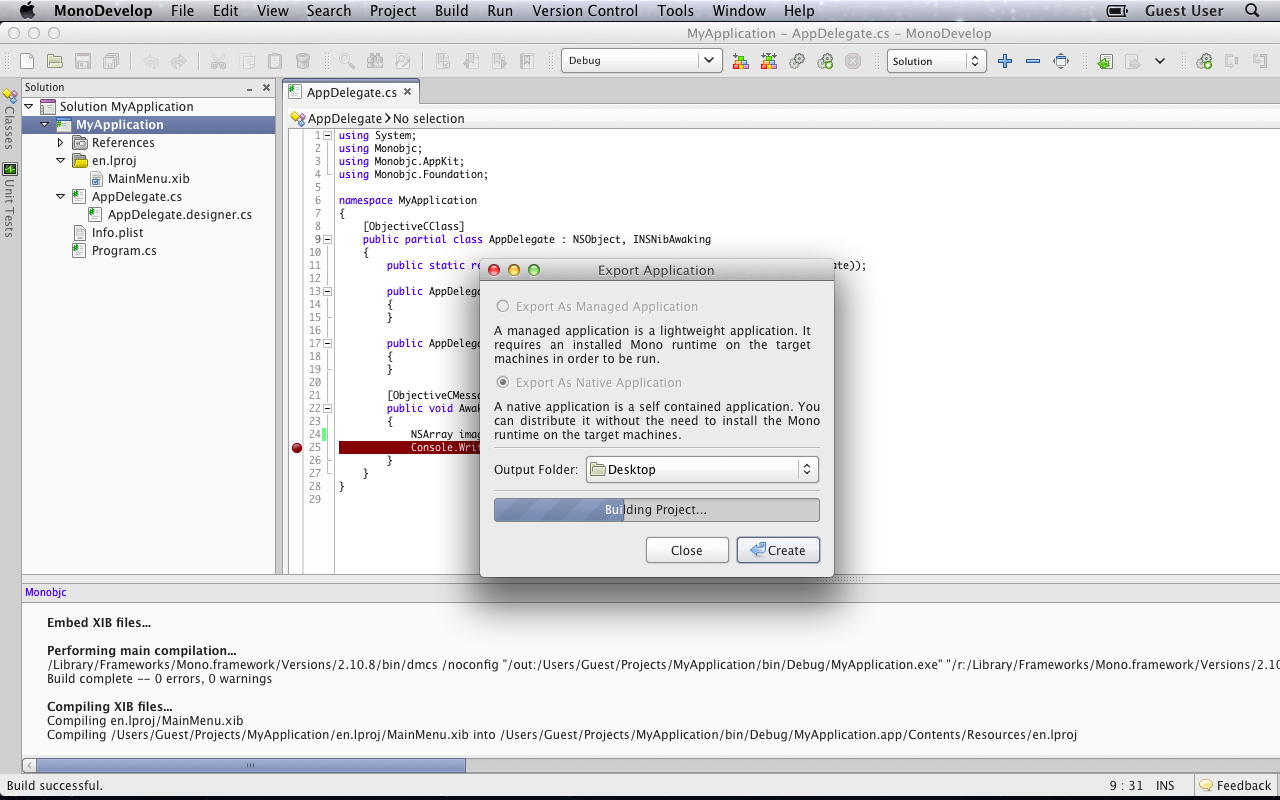Click the horizontal scrollbar in output pane
Screen dimensions: 1280x800
(x=250, y=766)
